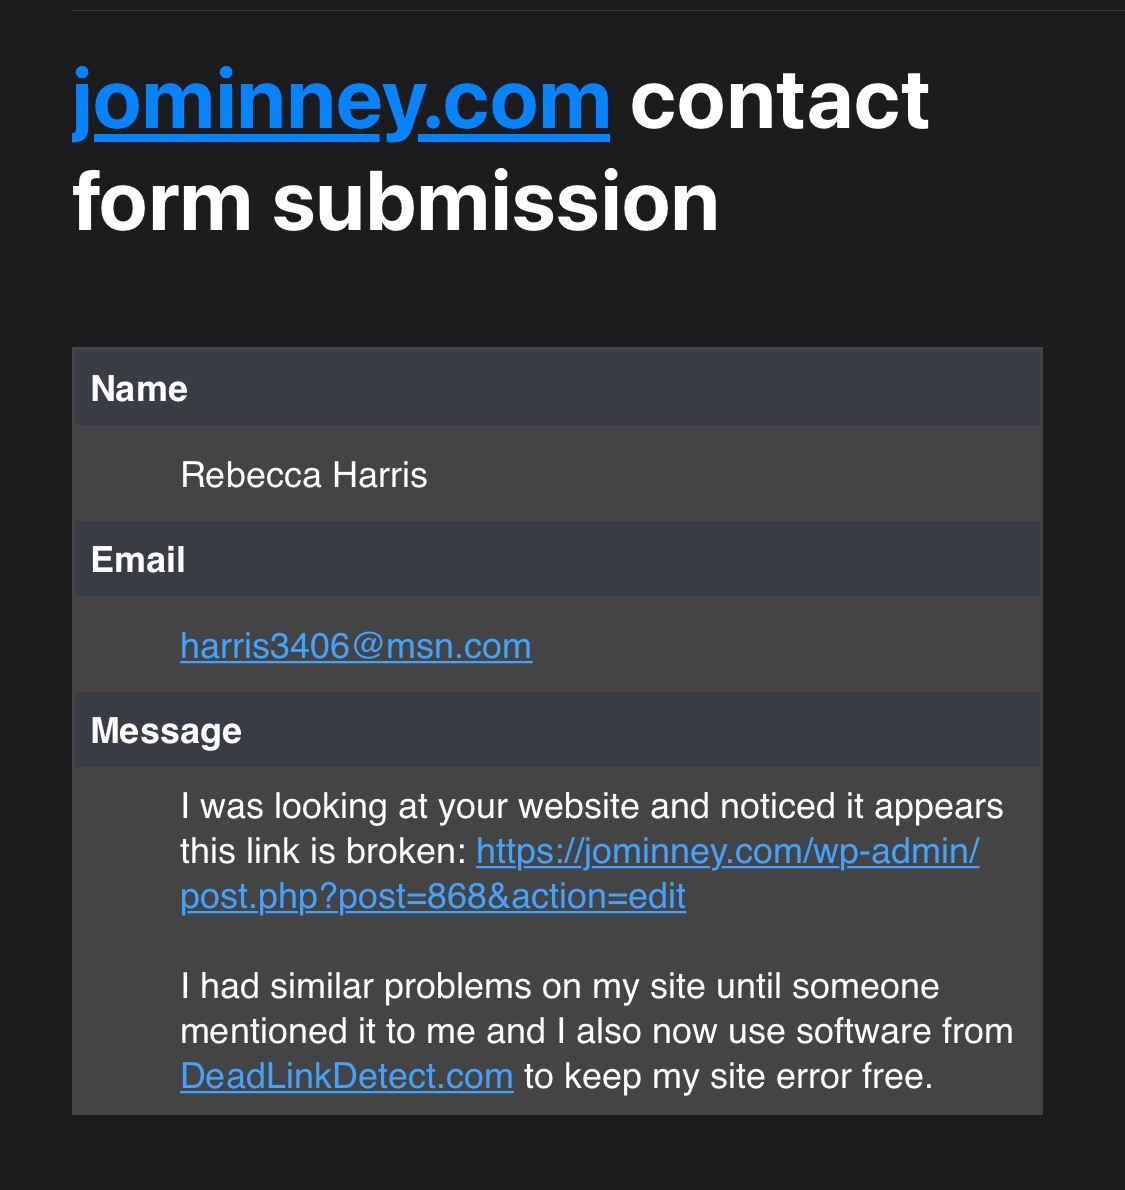Click the word 'someone' in the message
Image resolution: width=1125 pixels, height=1190 pixels.
click(865, 987)
